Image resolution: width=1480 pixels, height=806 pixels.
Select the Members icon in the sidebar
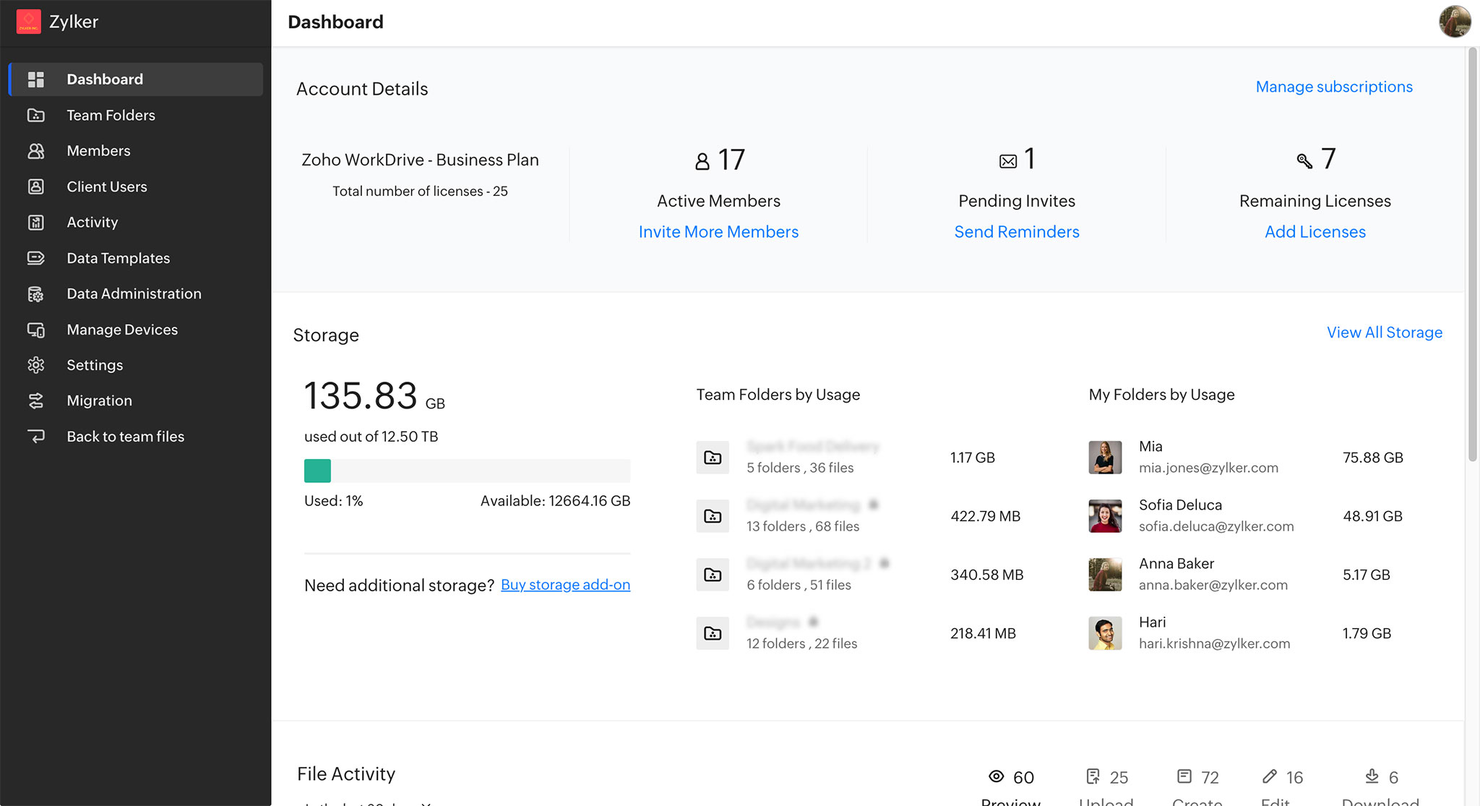tap(37, 151)
